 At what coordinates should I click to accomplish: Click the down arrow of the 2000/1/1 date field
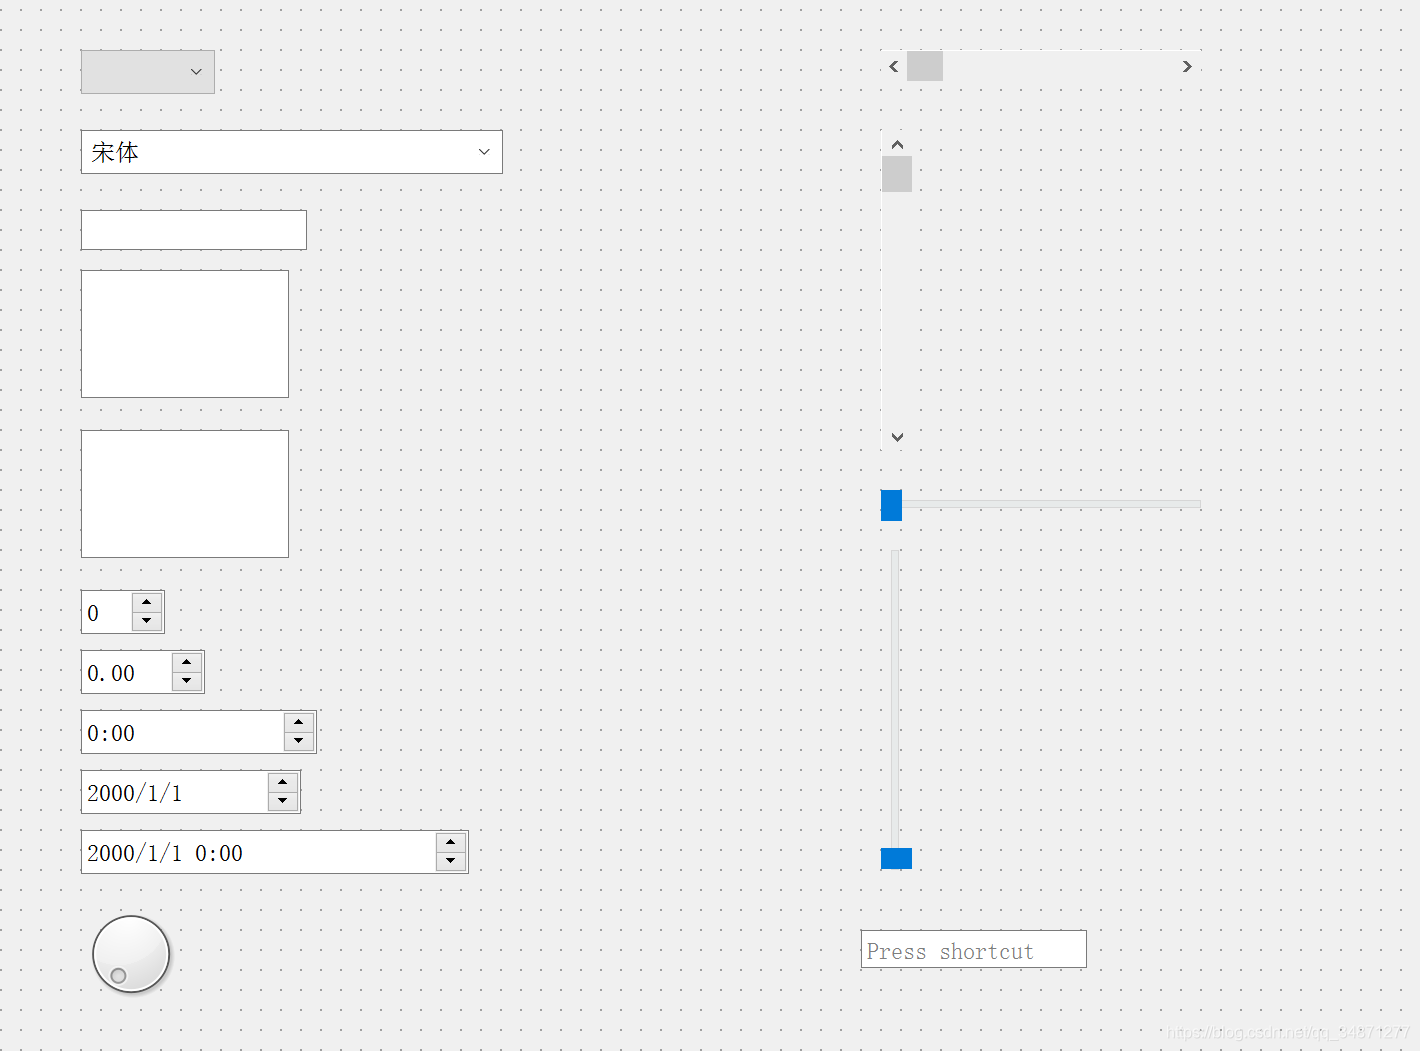pyautogui.click(x=283, y=801)
